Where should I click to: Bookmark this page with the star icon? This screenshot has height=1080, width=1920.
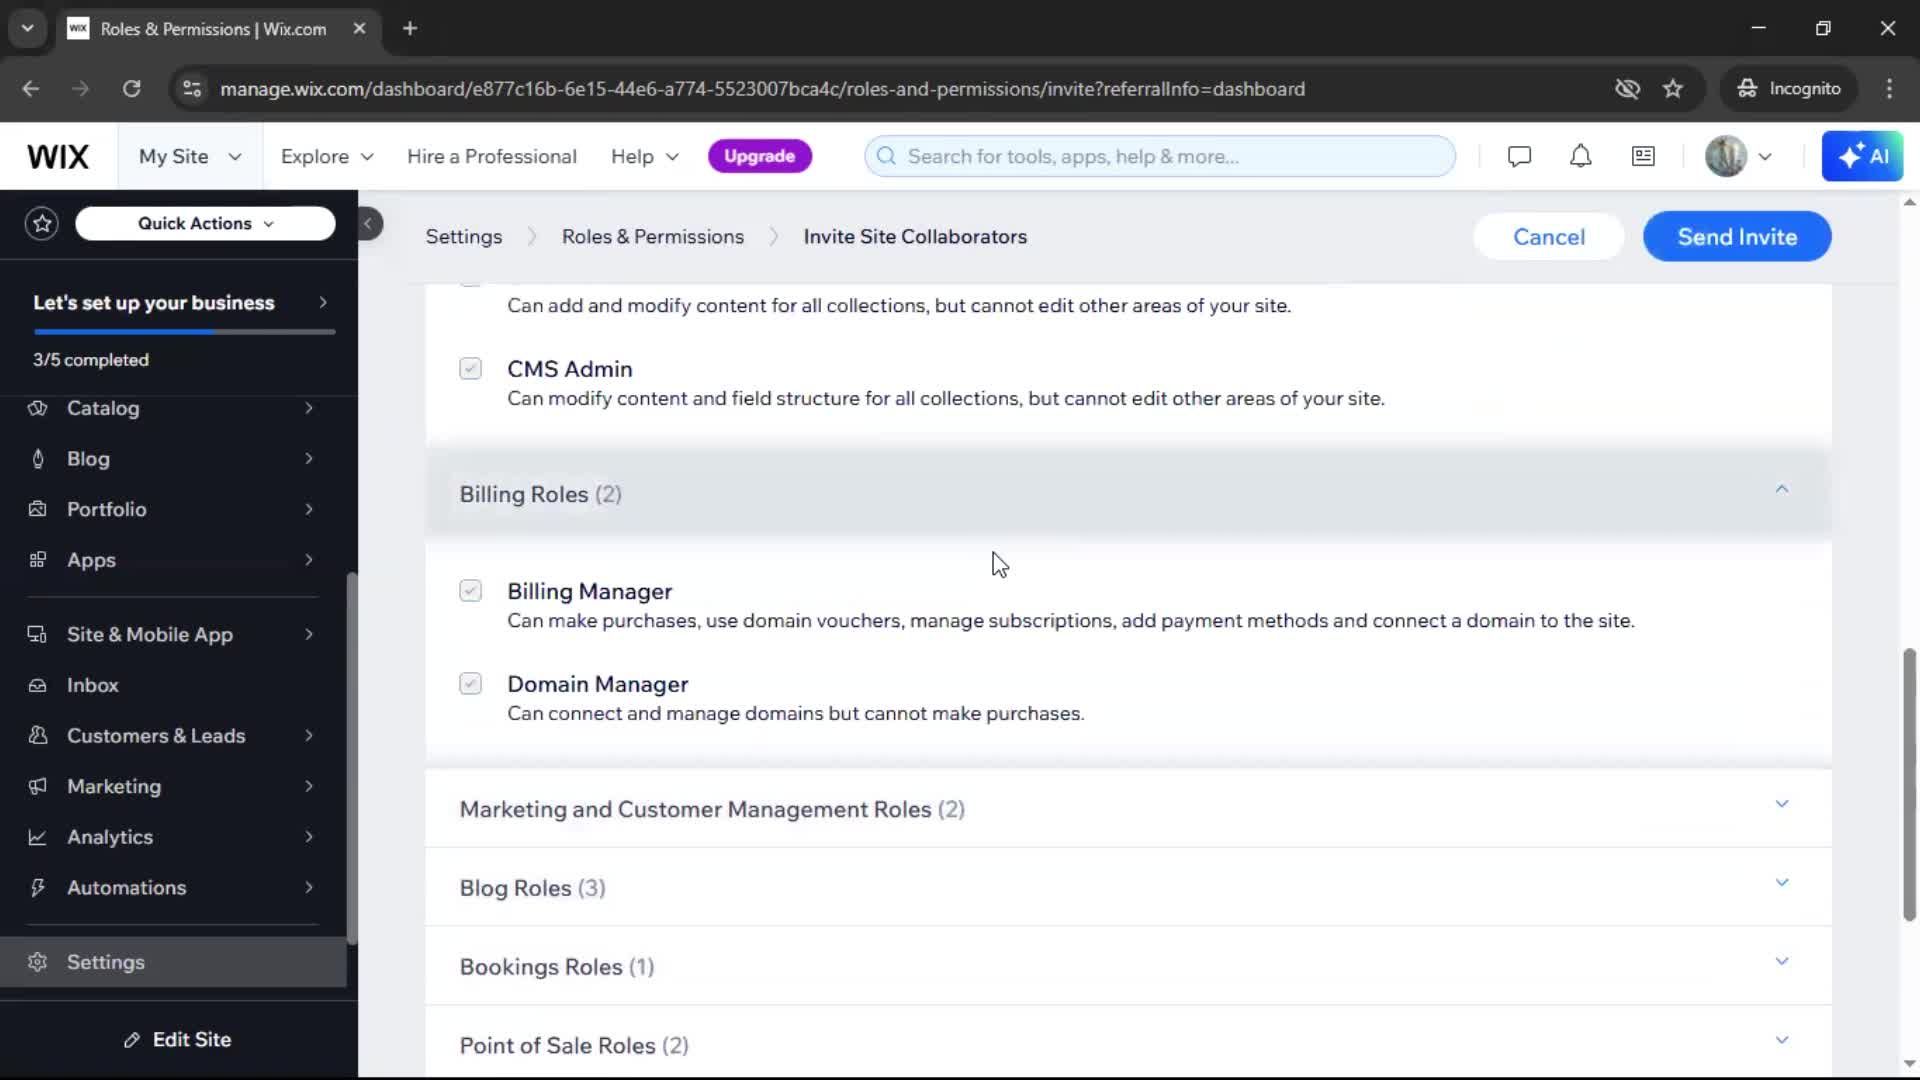click(1673, 89)
